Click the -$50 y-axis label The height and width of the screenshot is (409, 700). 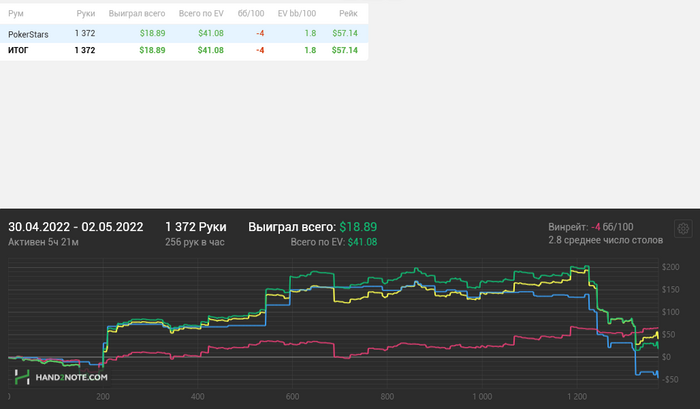(671, 380)
